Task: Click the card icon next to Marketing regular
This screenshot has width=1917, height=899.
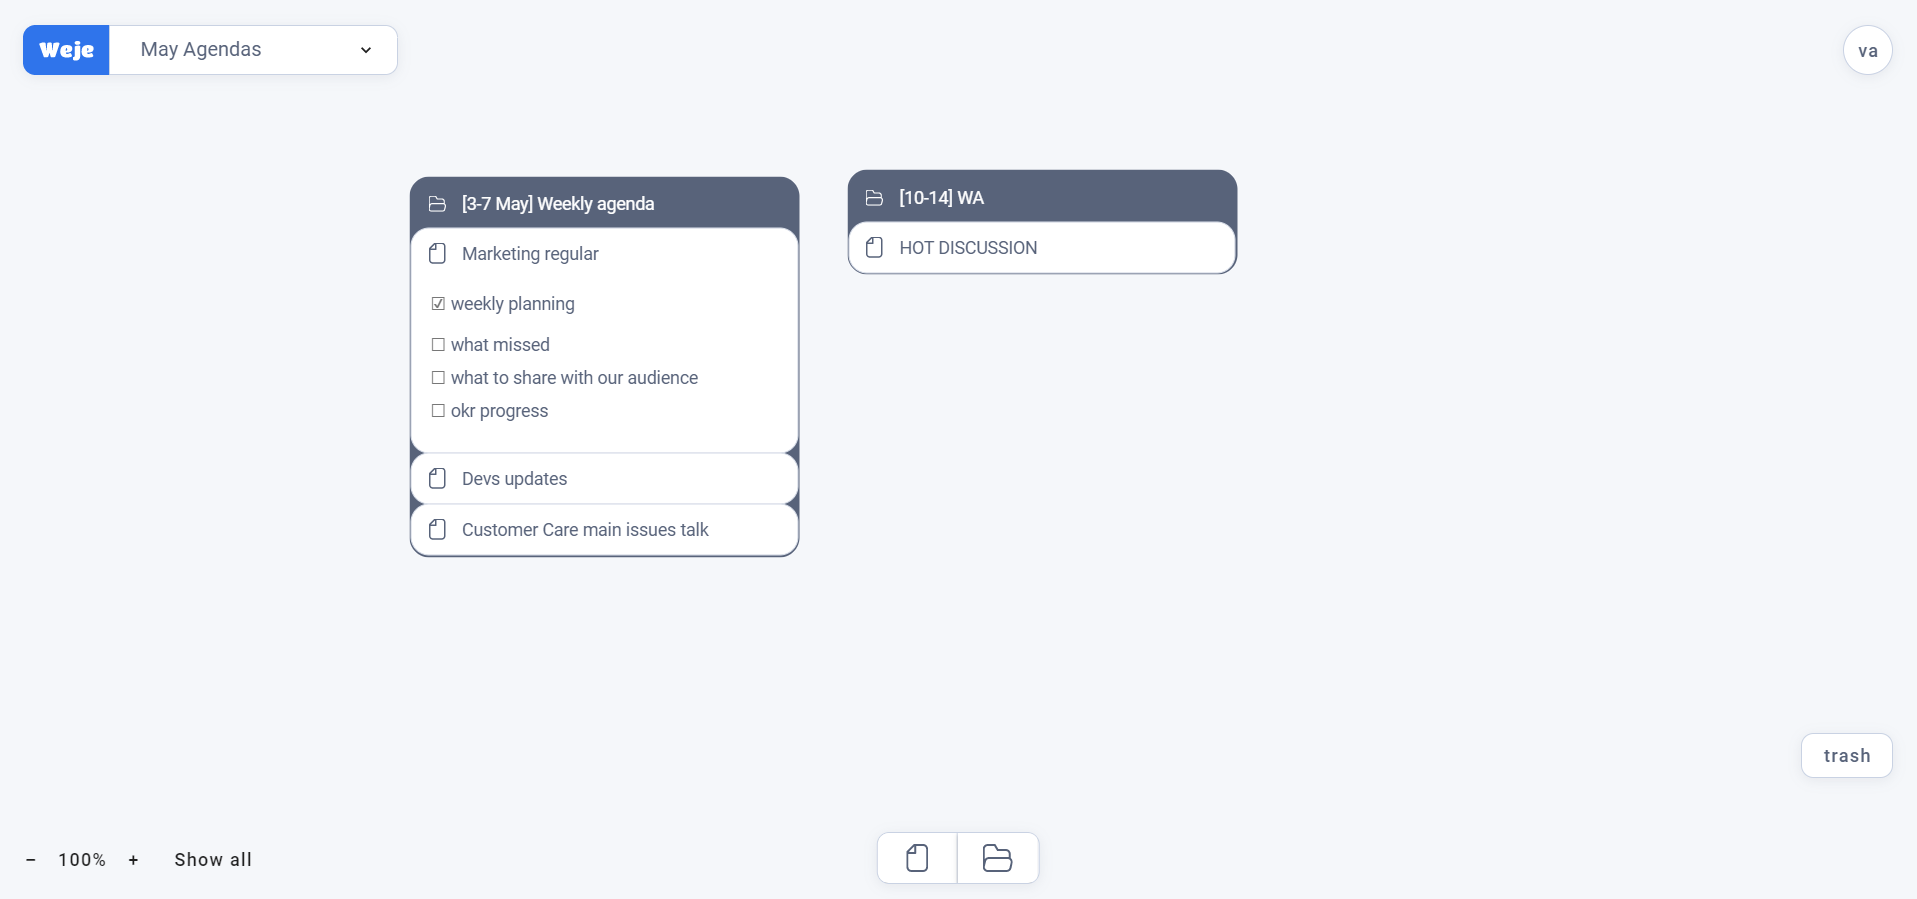Action: tap(437, 253)
